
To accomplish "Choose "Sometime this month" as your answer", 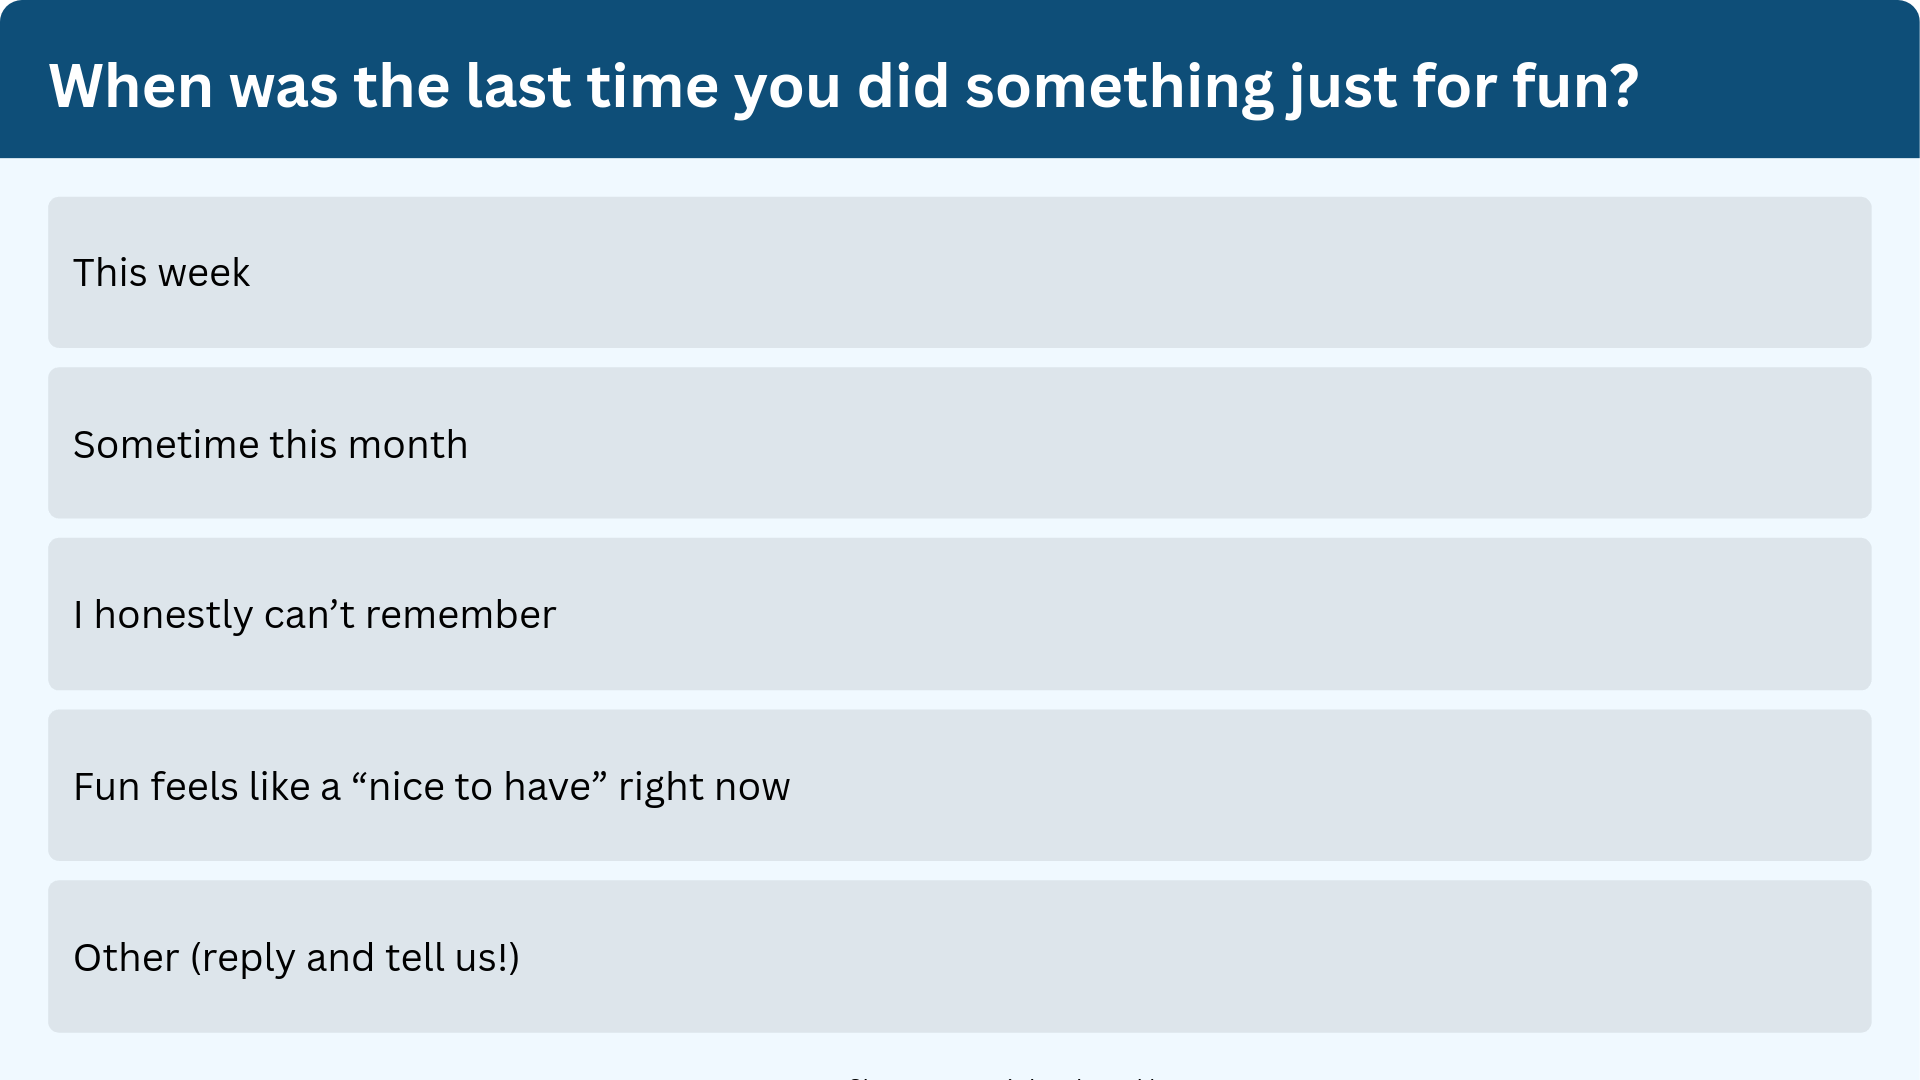I will [x=960, y=443].
